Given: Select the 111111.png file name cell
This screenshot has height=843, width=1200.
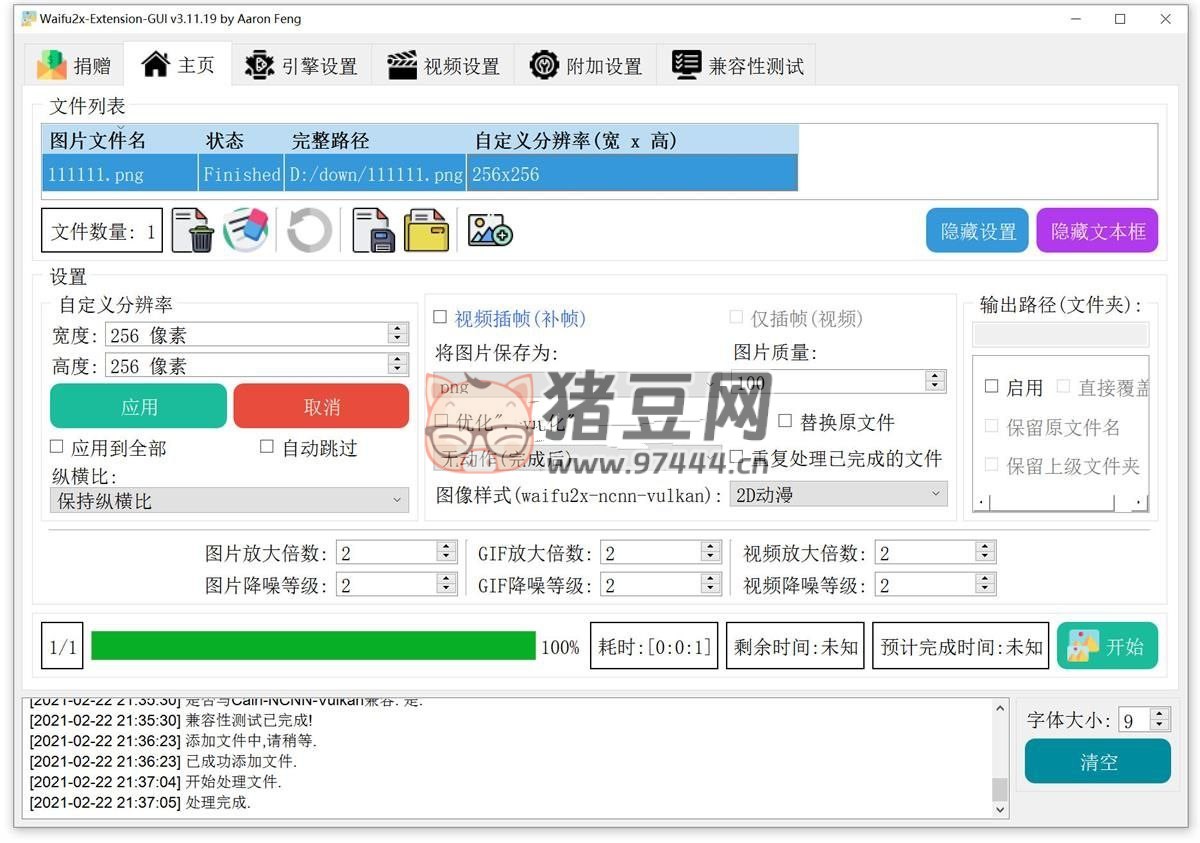Looking at the screenshot, I should [120, 173].
